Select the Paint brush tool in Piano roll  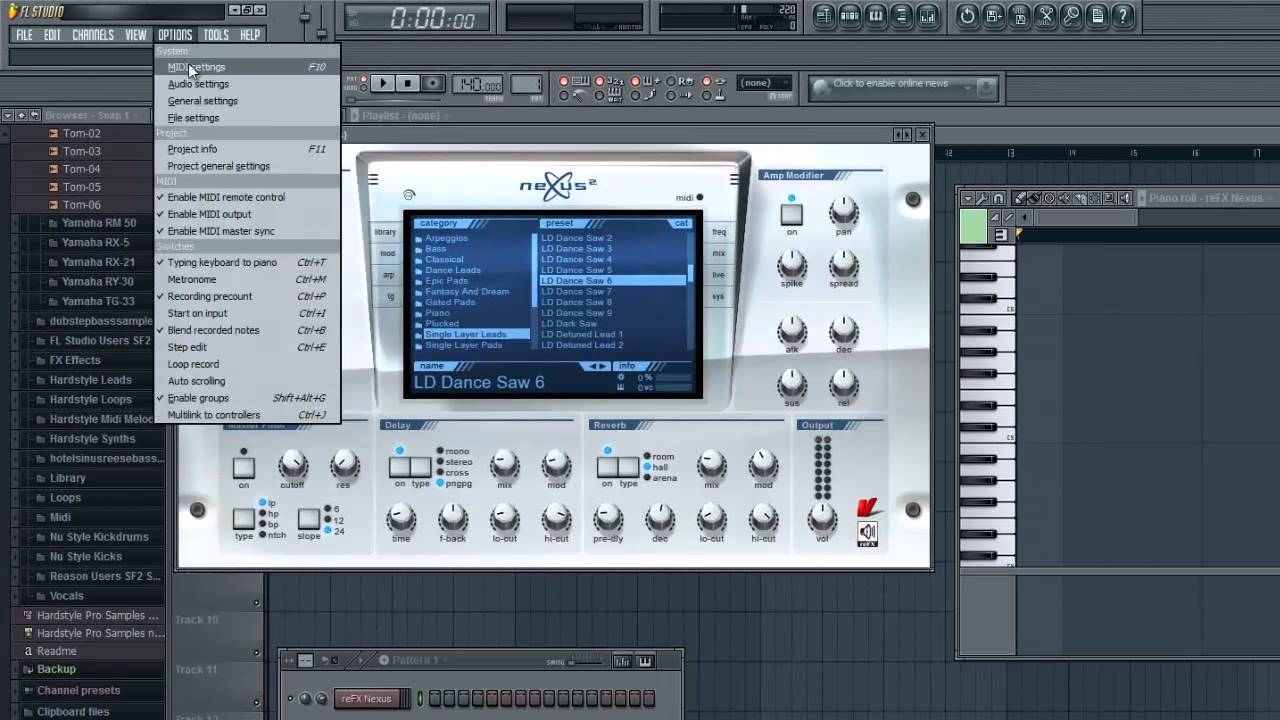click(1034, 198)
